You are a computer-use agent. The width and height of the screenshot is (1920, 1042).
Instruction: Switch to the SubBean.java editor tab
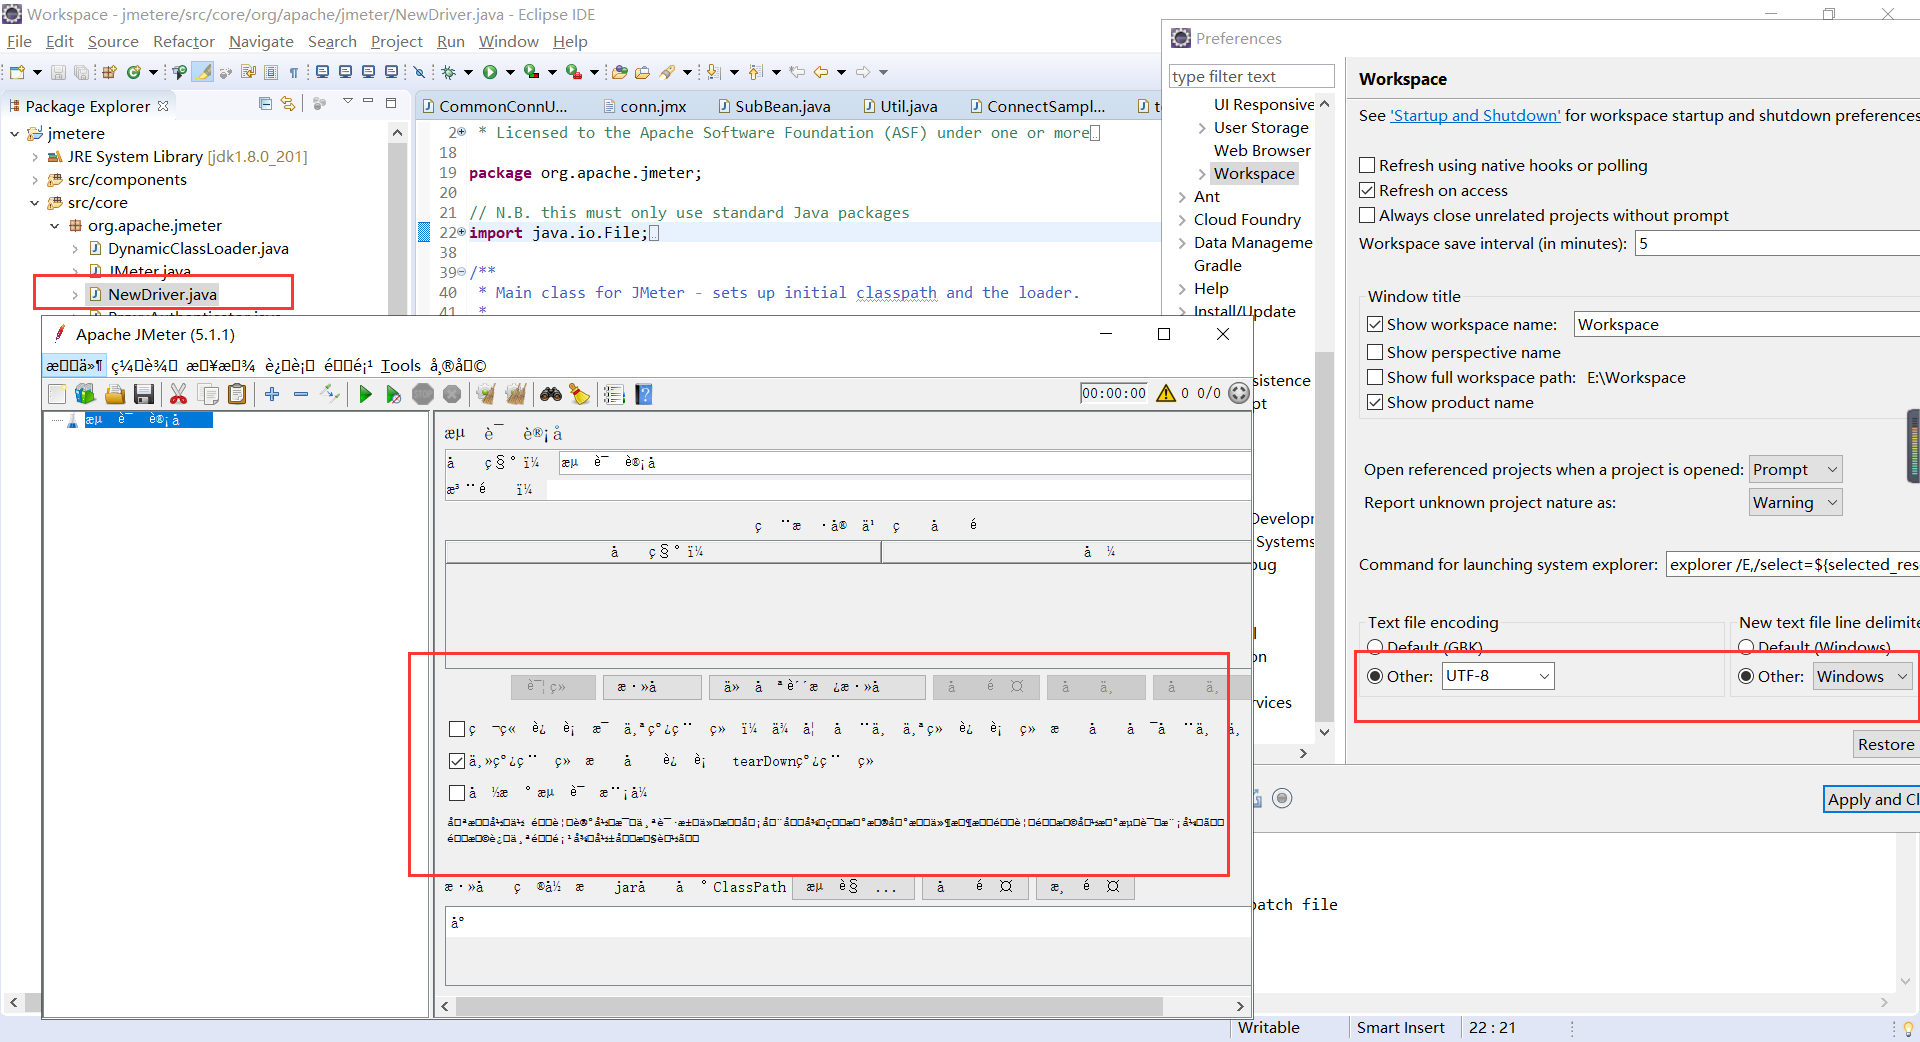781,107
